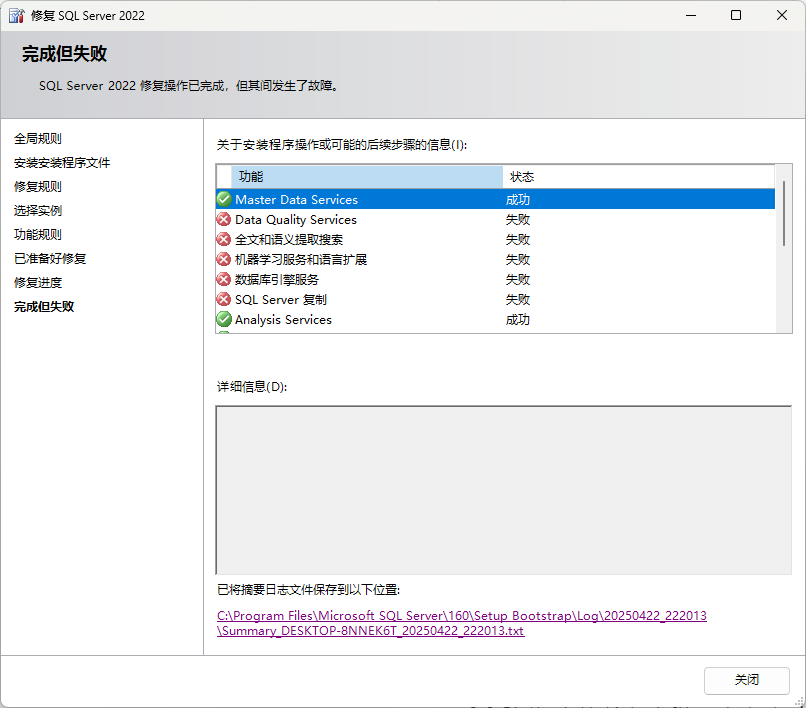Select the SQL Server 复制 feature row
This screenshot has height=708, width=806.
tap(496, 300)
